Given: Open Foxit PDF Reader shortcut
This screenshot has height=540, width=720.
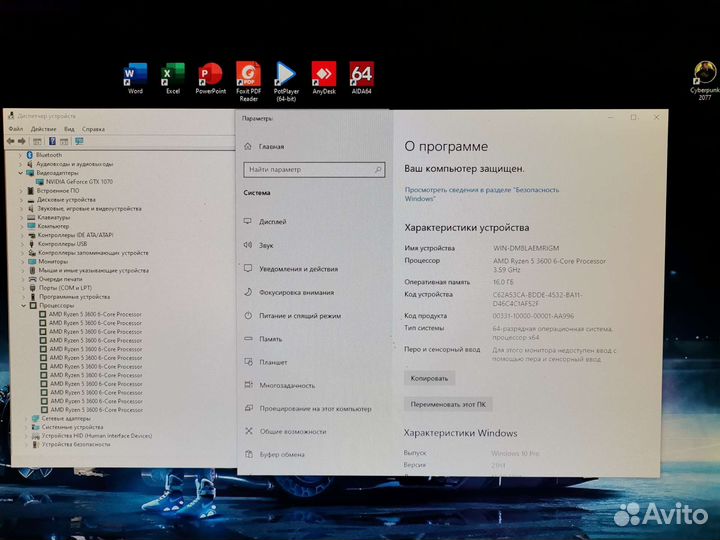Looking at the screenshot, I should click(x=248, y=75).
